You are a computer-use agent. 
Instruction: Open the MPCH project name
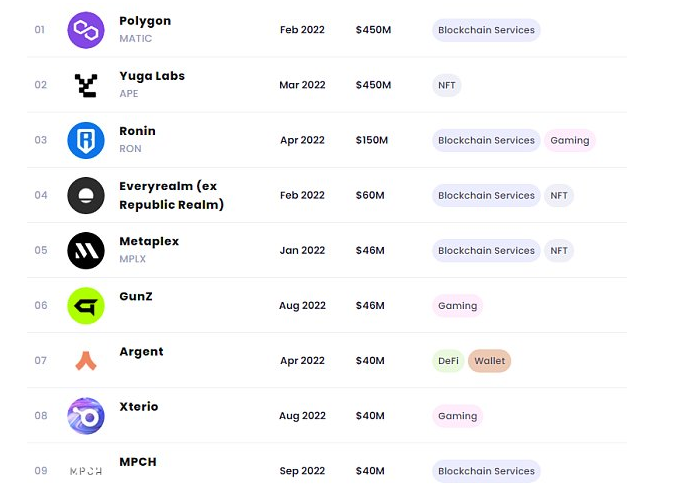[x=138, y=461]
